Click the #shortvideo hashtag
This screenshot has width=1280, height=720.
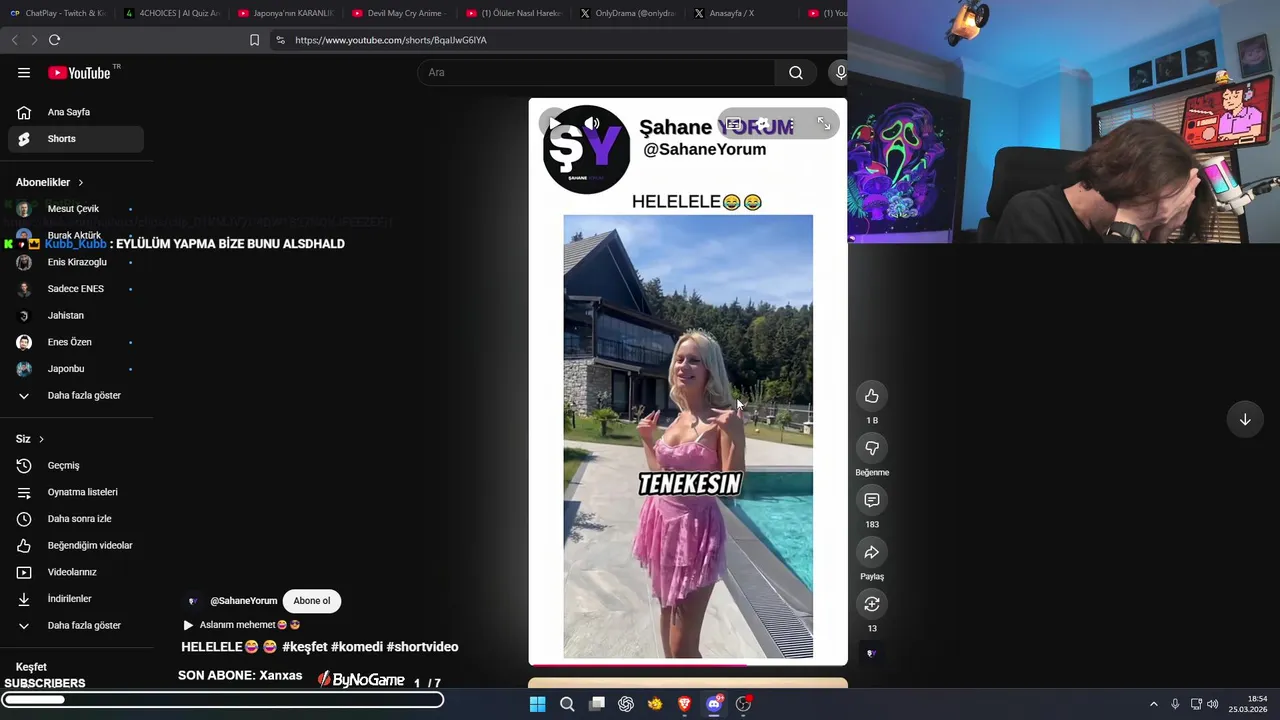(422, 647)
